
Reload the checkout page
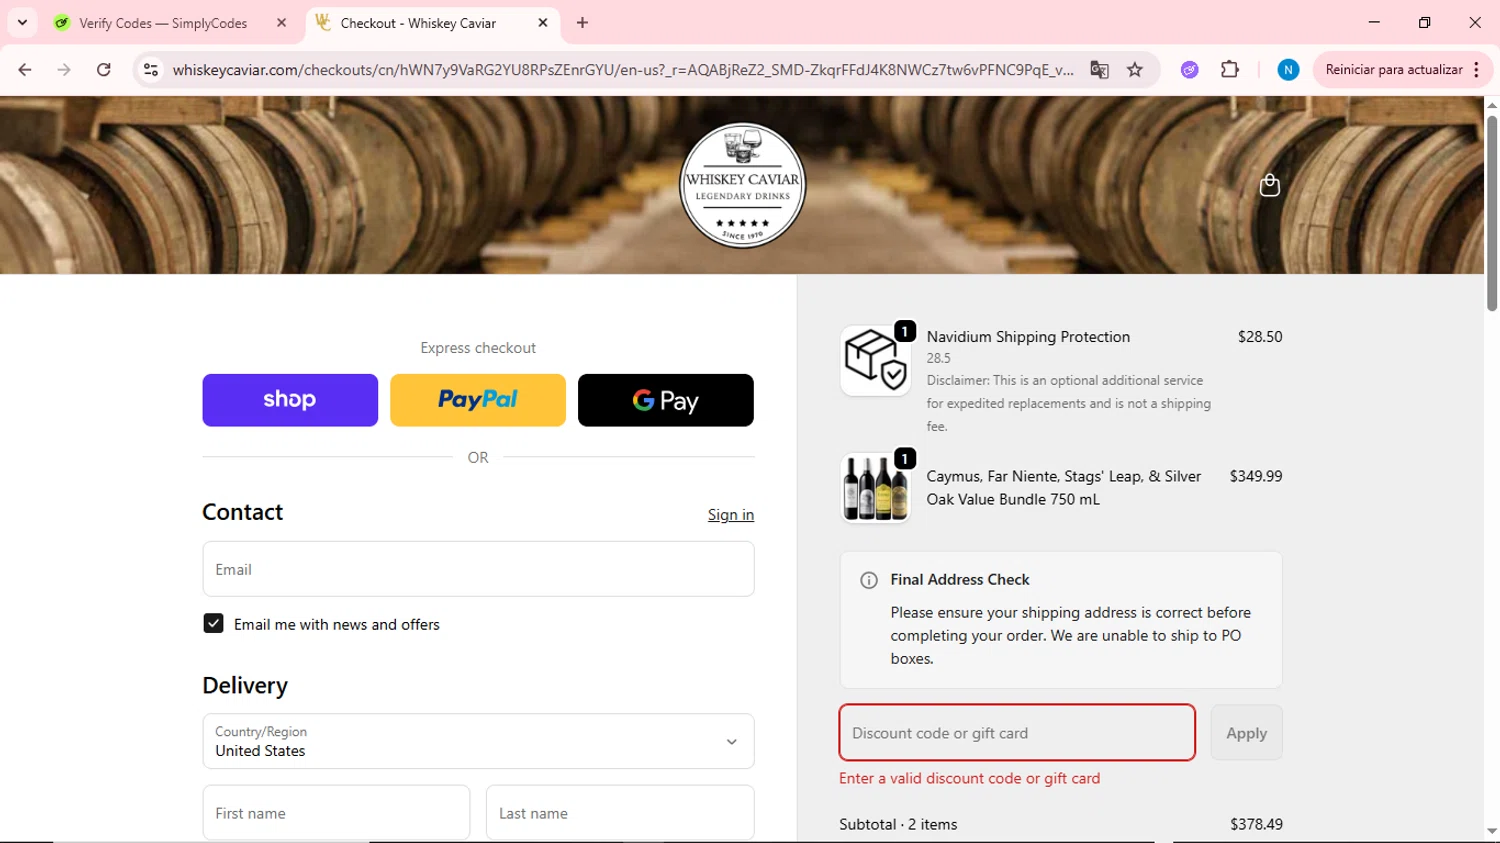pos(104,70)
